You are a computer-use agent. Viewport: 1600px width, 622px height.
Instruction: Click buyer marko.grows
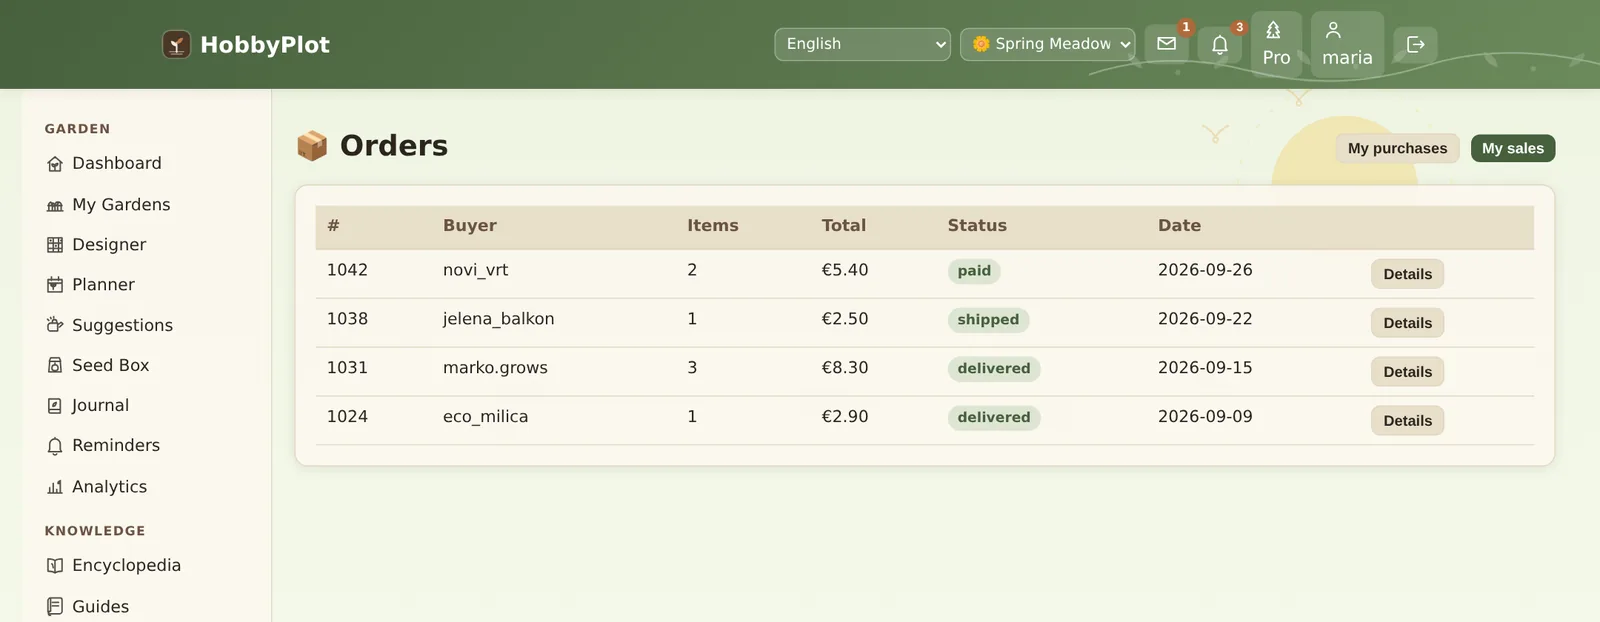tap(495, 368)
